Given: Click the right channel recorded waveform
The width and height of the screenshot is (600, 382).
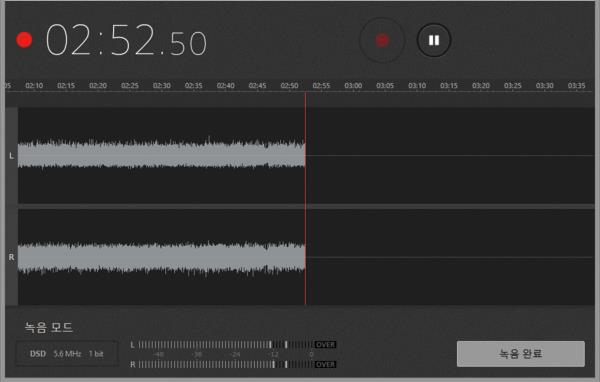Looking at the screenshot, I should 161,257.
